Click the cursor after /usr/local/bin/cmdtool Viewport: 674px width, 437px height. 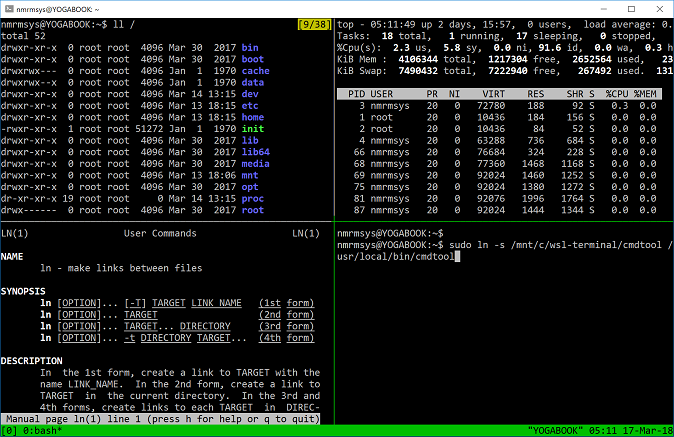click(x=457, y=257)
